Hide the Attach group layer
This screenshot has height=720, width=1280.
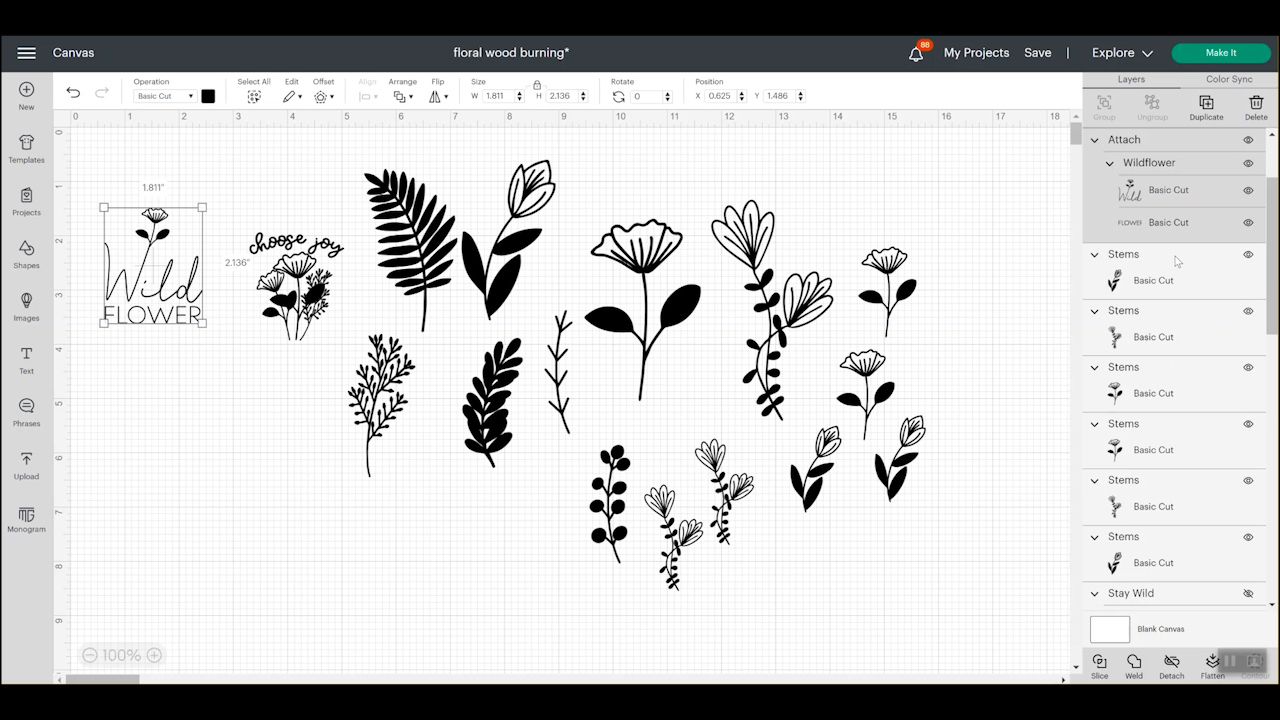[1248, 140]
